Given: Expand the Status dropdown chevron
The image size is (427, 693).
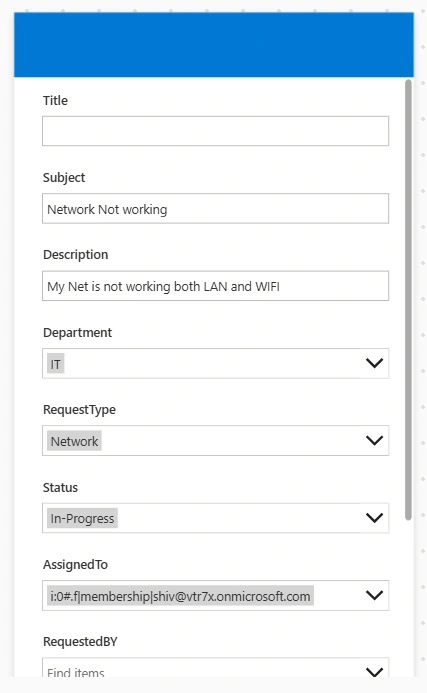Looking at the screenshot, I should pos(374,518).
